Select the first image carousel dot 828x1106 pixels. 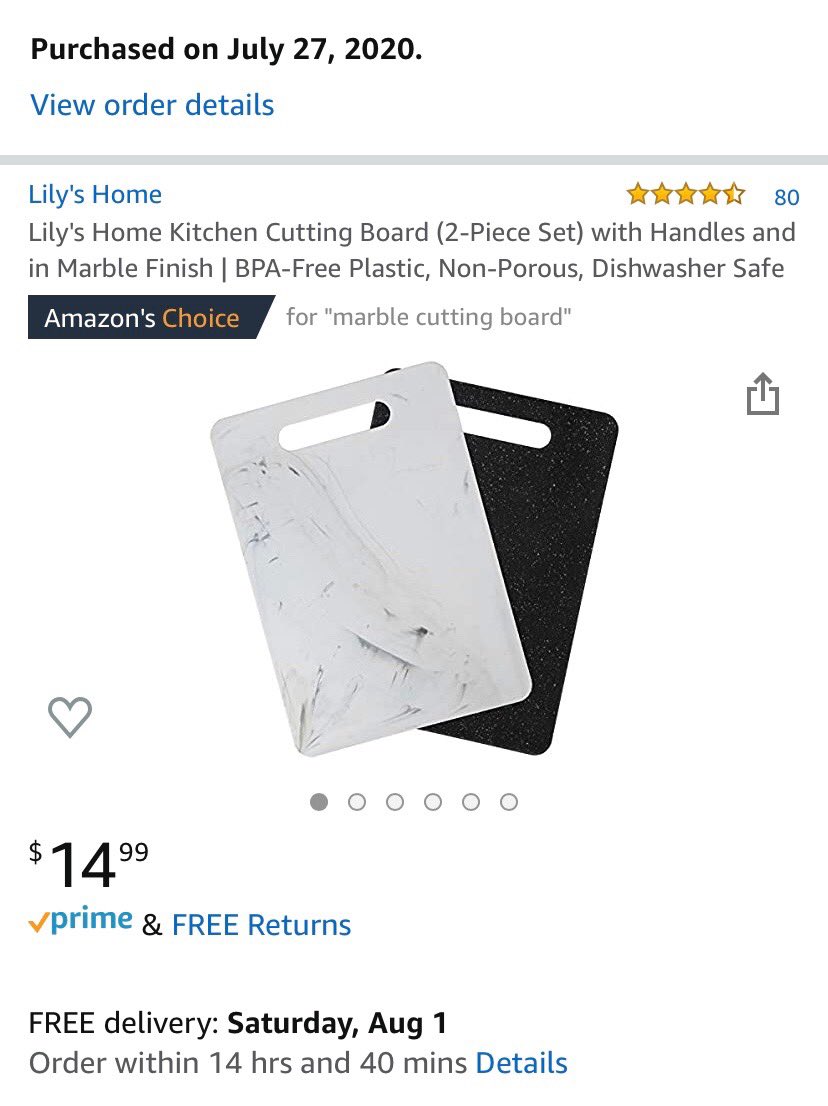(319, 802)
